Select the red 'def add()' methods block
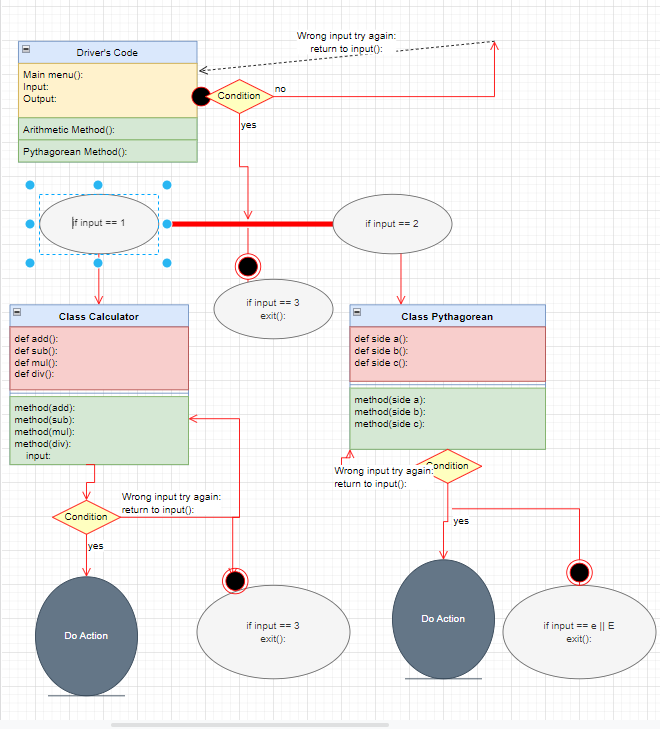Screen dimensions: 660x729 [x=99, y=358]
